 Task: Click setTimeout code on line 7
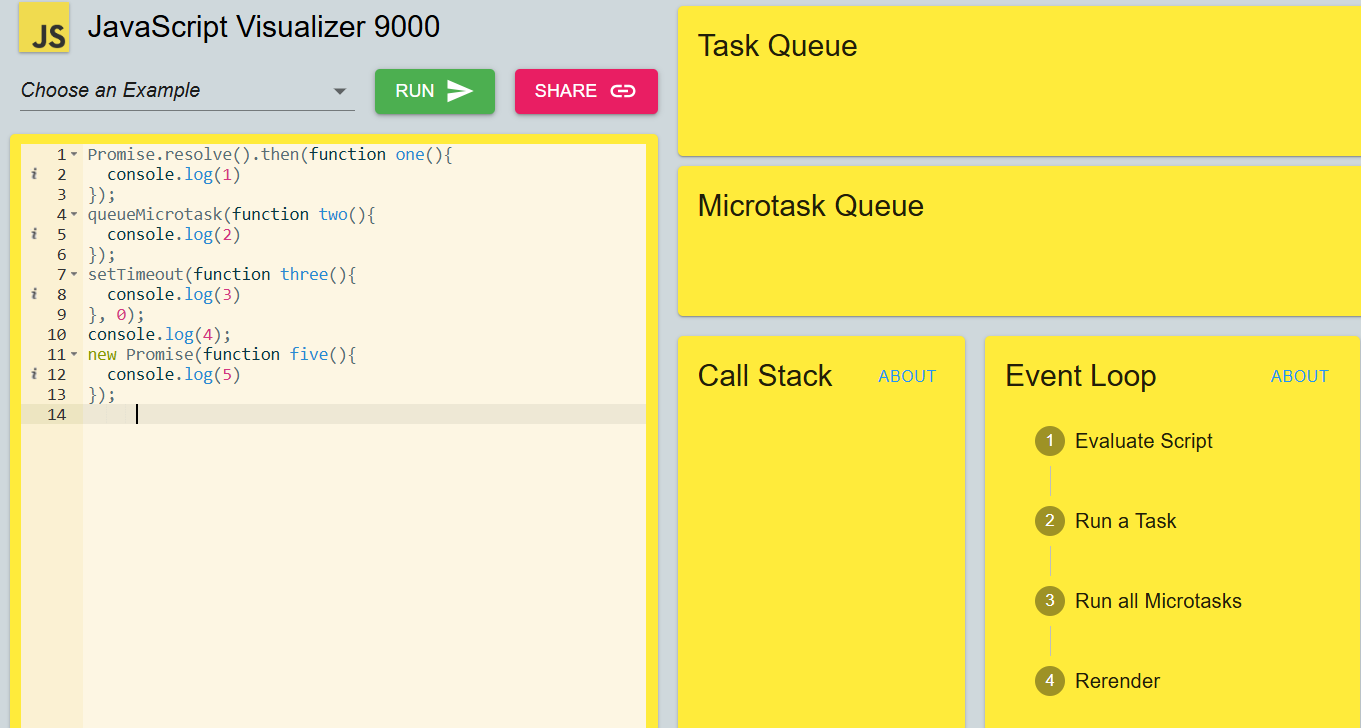(x=222, y=274)
